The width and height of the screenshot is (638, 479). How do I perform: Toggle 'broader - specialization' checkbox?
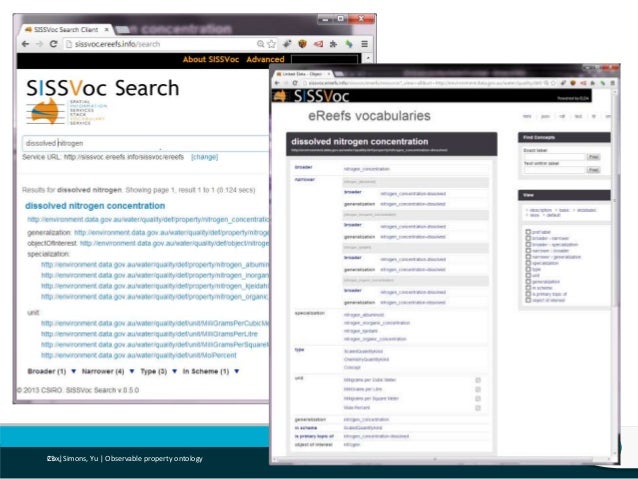[x=528, y=245]
